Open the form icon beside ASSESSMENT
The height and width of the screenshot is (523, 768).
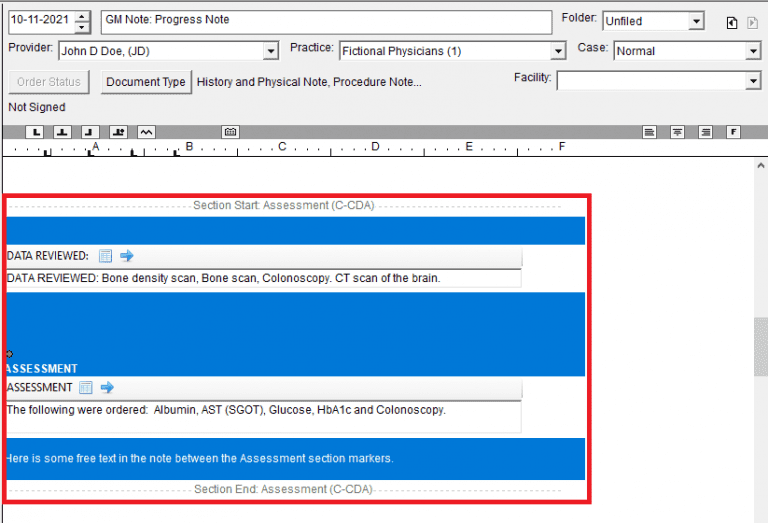86,388
